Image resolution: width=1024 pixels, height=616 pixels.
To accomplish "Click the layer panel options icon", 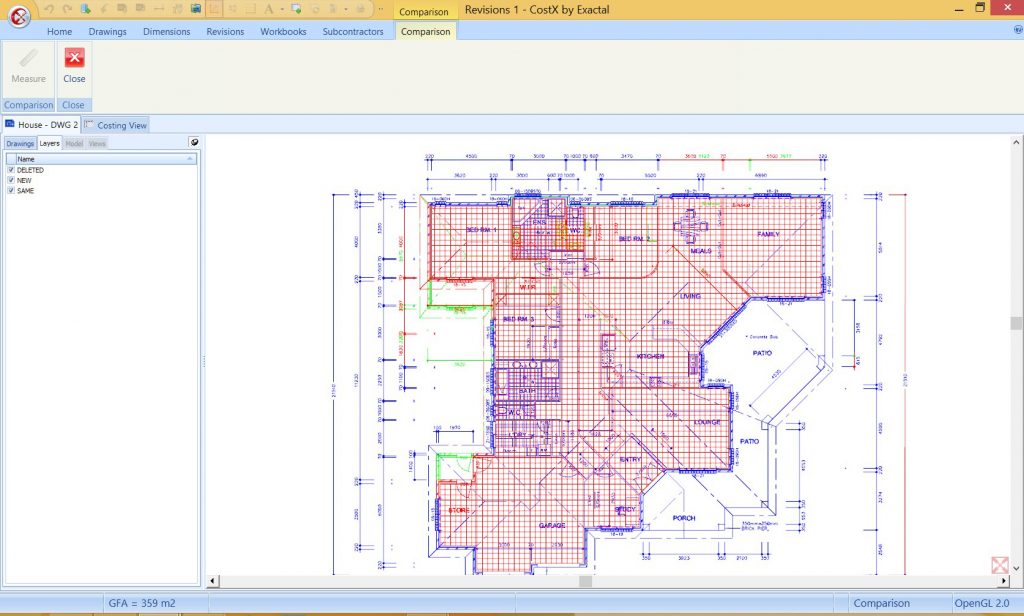I will click(194, 142).
